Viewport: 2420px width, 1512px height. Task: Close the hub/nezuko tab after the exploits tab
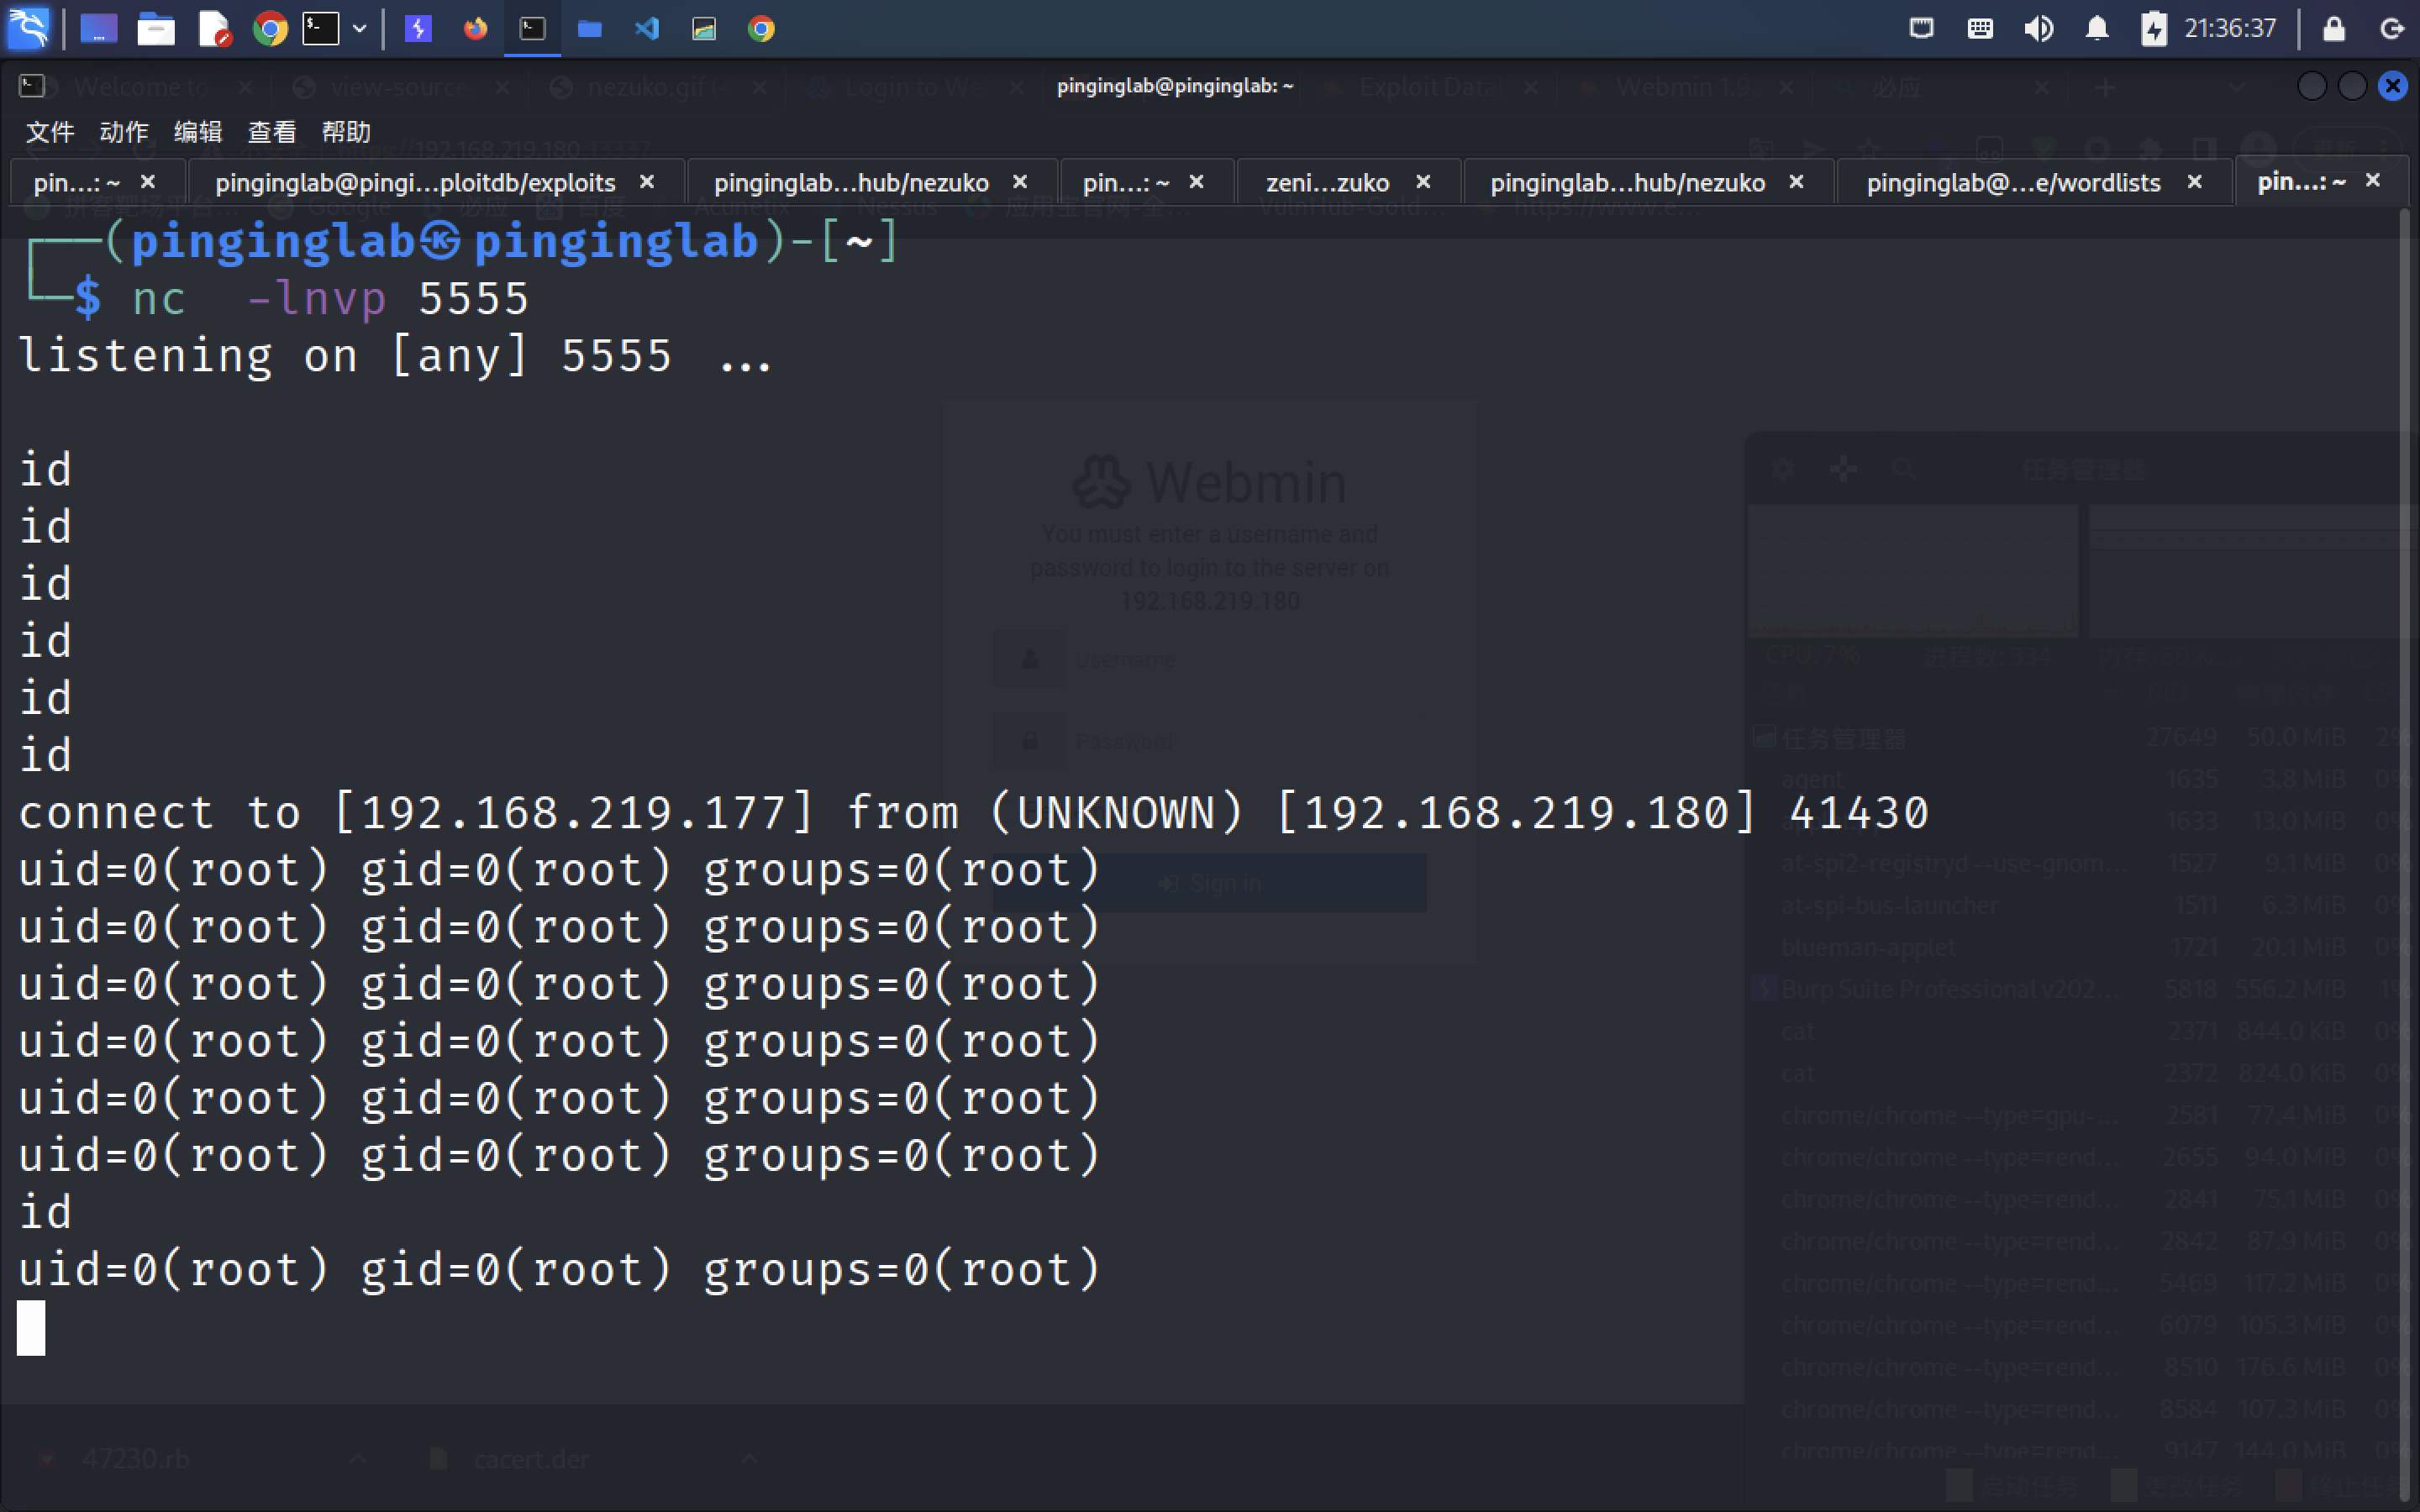pyautogui.click(x=1020, y=182)
